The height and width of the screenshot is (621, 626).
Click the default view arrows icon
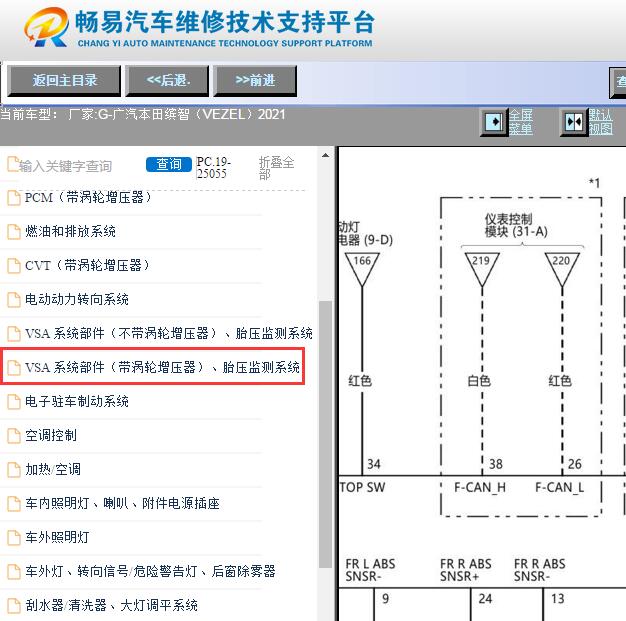pos(574,122)
